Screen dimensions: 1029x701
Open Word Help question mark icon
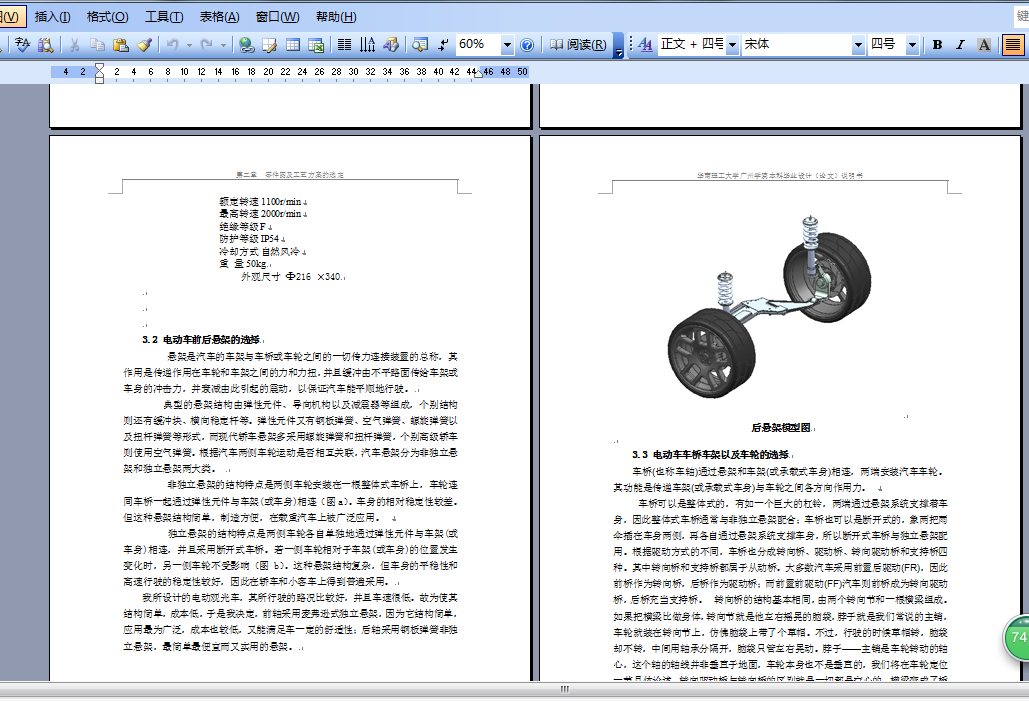527,45
